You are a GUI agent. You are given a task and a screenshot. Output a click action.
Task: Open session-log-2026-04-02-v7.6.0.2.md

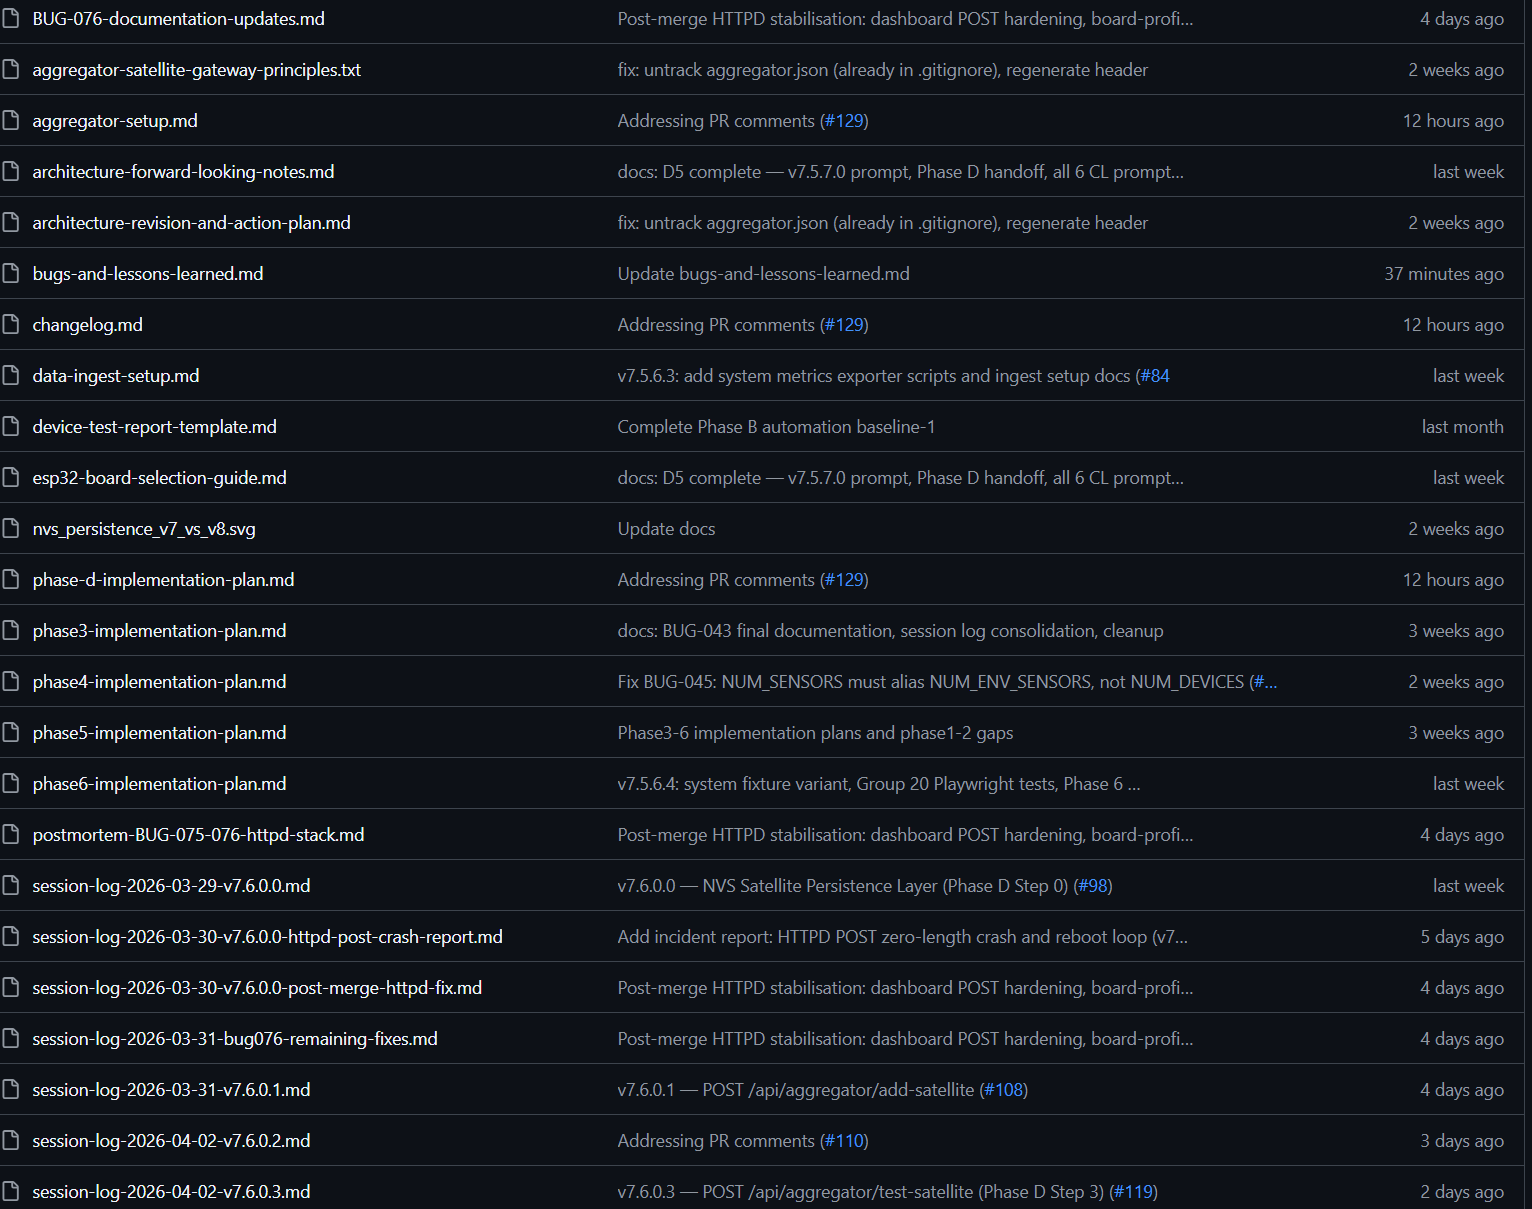point(171,1141)
